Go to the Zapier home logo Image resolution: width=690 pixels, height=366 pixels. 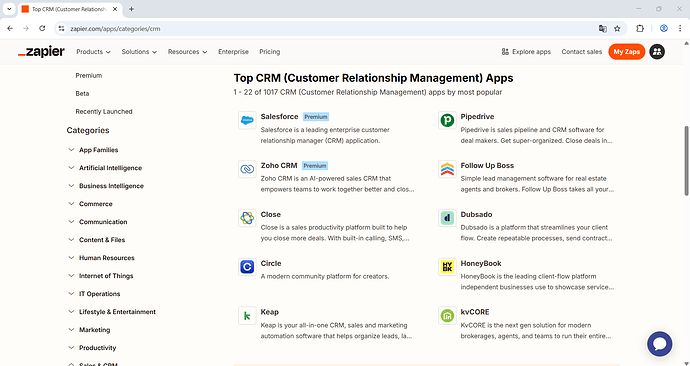[41, 52]
